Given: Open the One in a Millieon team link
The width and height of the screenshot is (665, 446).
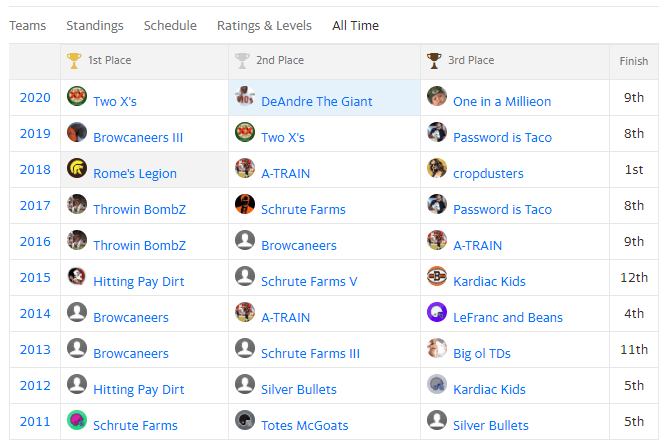Looking at the screenshot, I should 502,101.
